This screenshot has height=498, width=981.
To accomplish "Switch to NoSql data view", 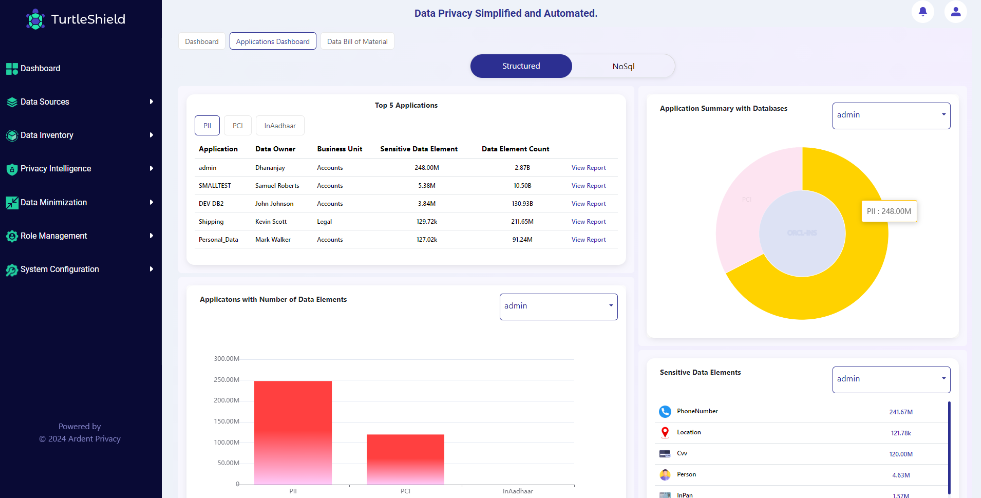I will tap(624, 66).
